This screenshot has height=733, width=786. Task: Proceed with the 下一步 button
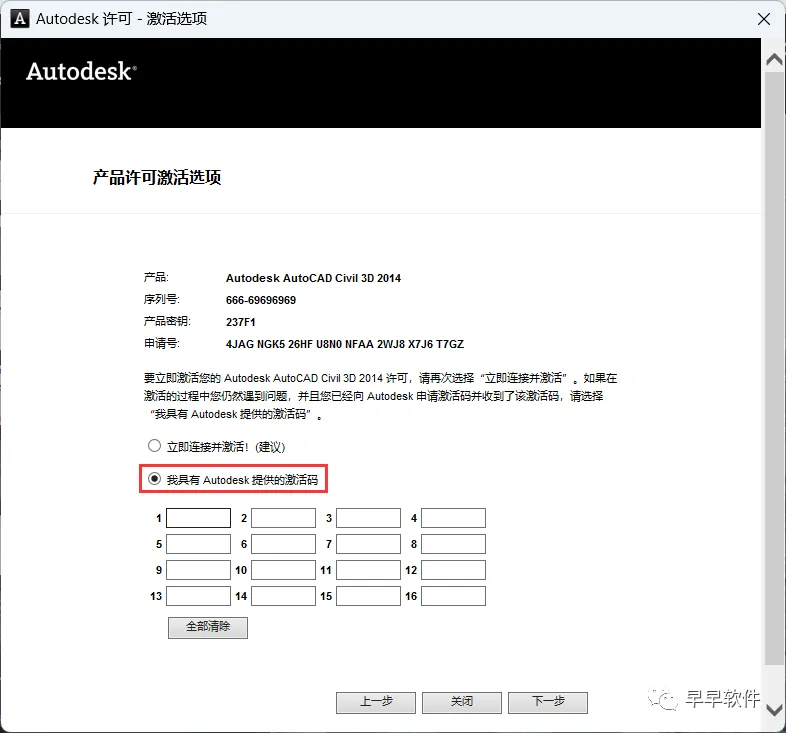(548, 702)
